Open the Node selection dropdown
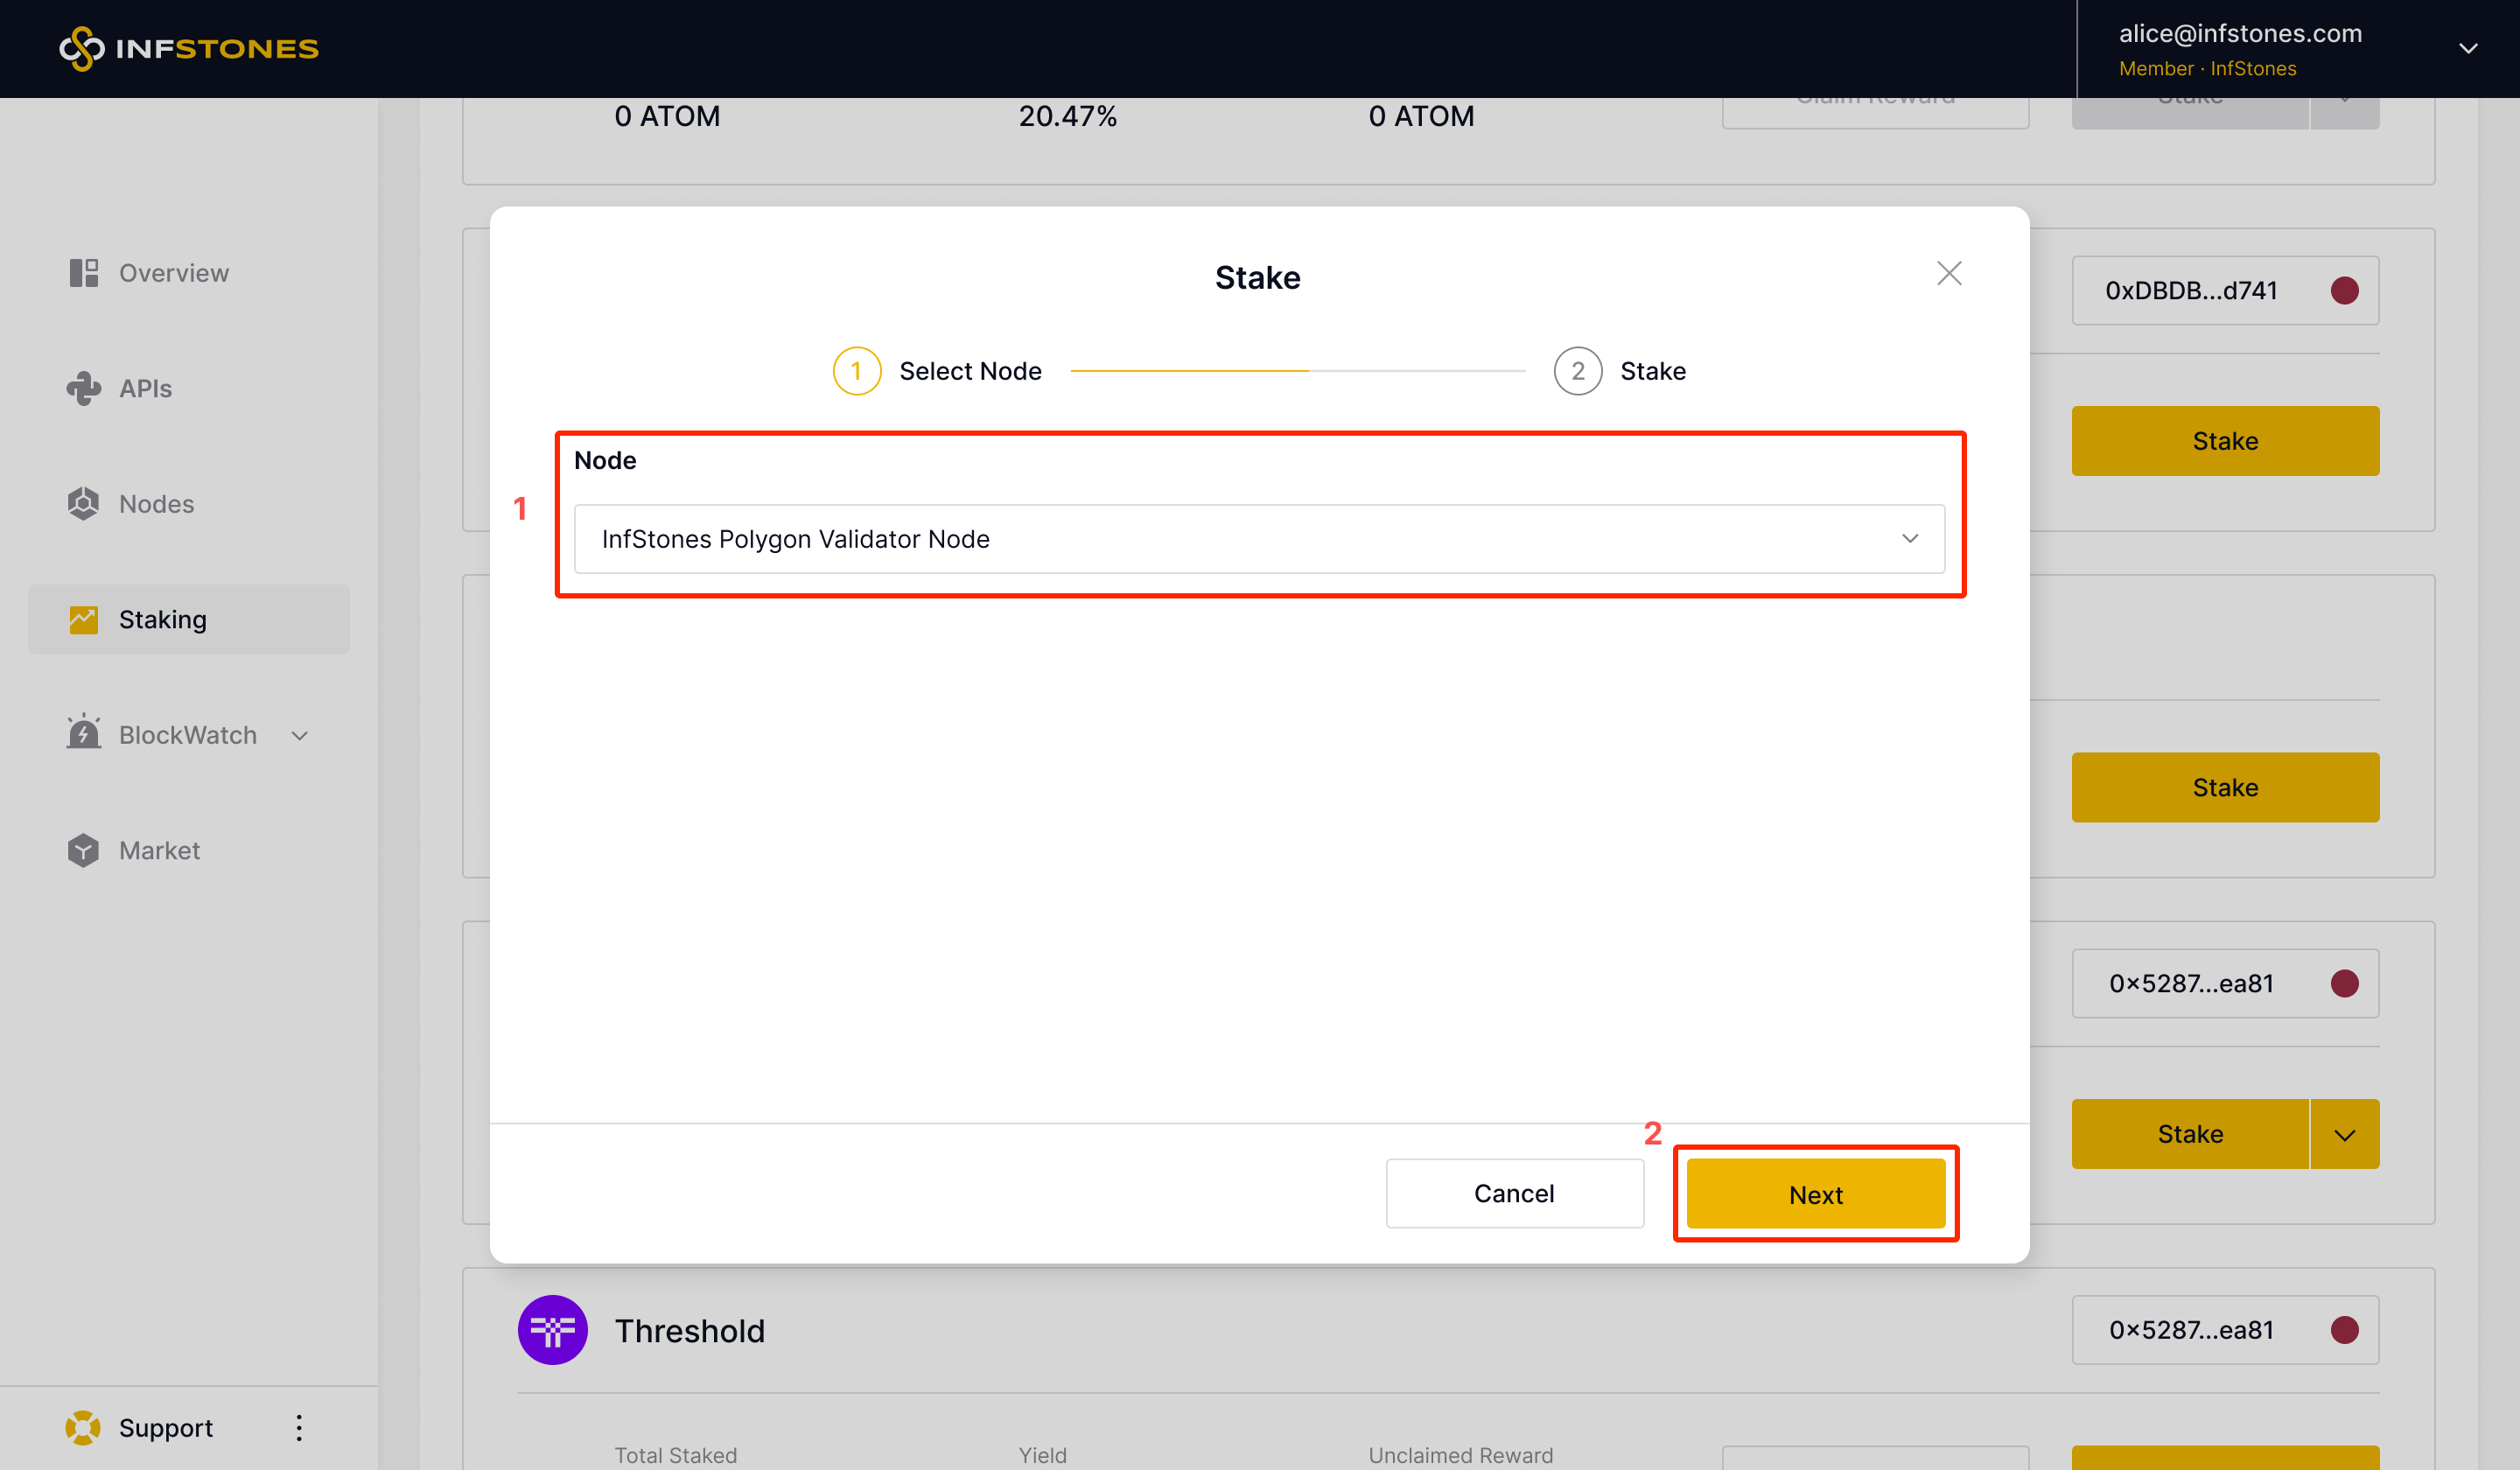Viewport: 2520px width, 1470px height. tap(1259, 539)
